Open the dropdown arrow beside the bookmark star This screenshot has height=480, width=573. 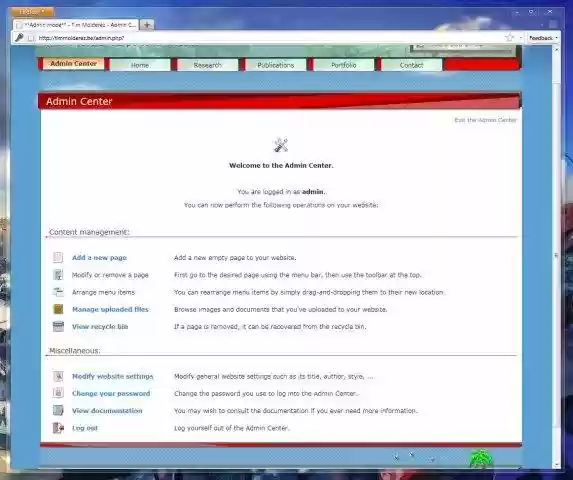pyautogui.click(x=521, y=38)
